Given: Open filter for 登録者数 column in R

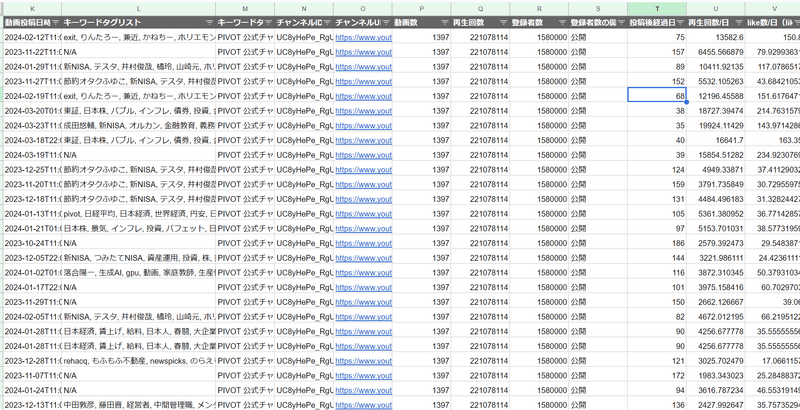Looking at the screenshot, I should (x=562, y=21).
